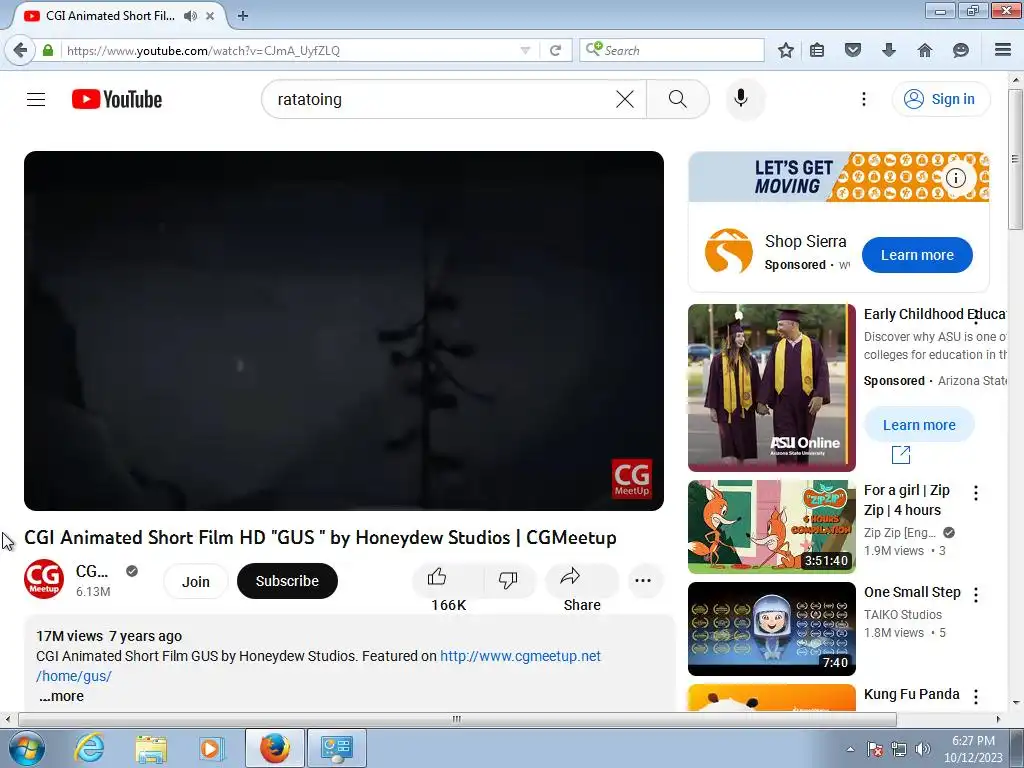
Task: Click the GUS video player
Action: 344,331
